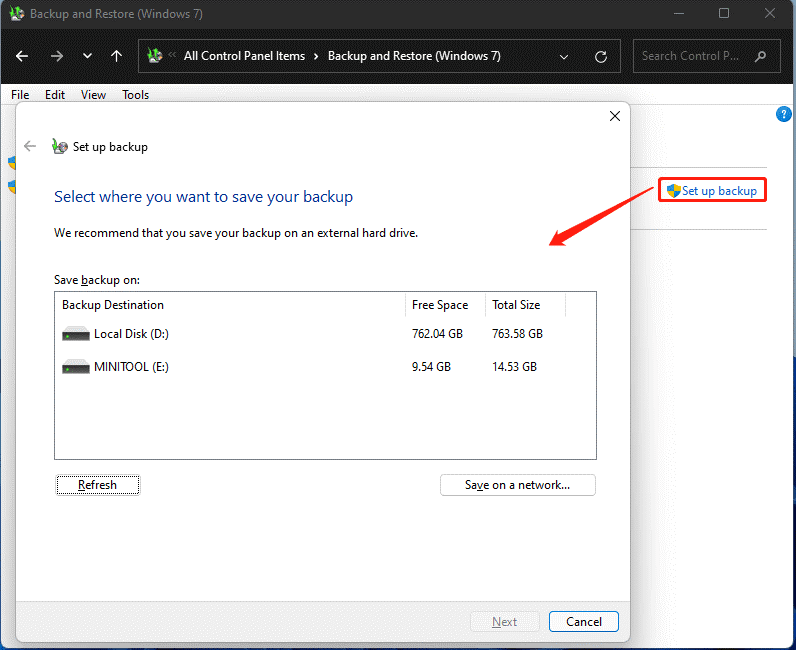Click the search magnifier icon
The image size is (796, 650).
tap(761, 56)
